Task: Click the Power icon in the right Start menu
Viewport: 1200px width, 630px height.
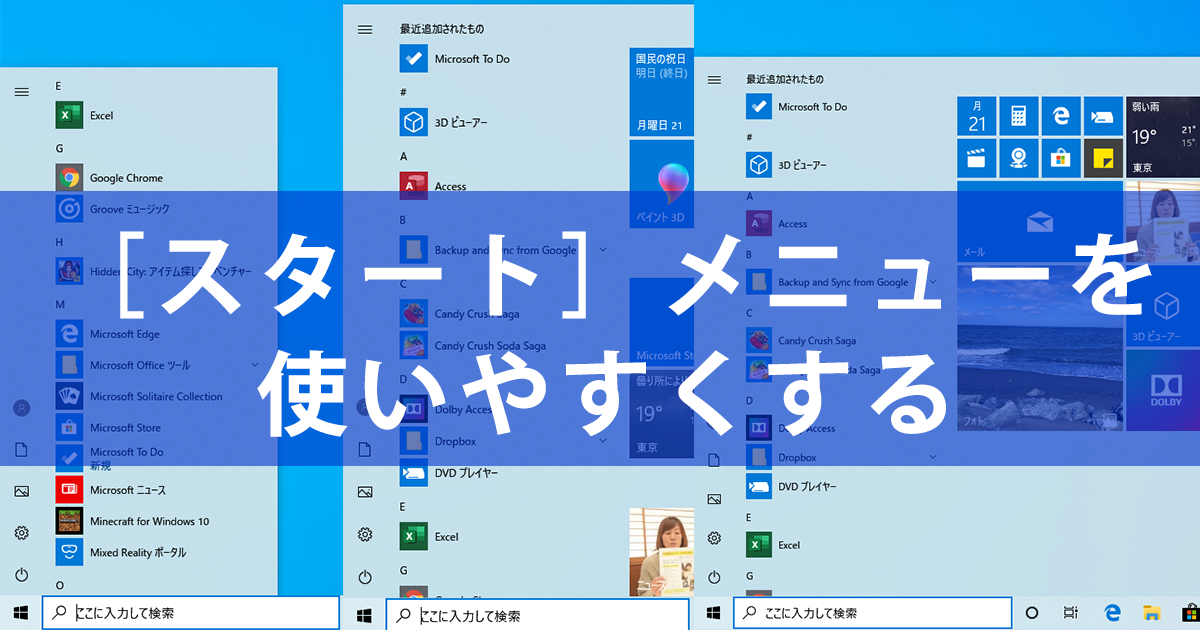Action: [x=714, y=576]
